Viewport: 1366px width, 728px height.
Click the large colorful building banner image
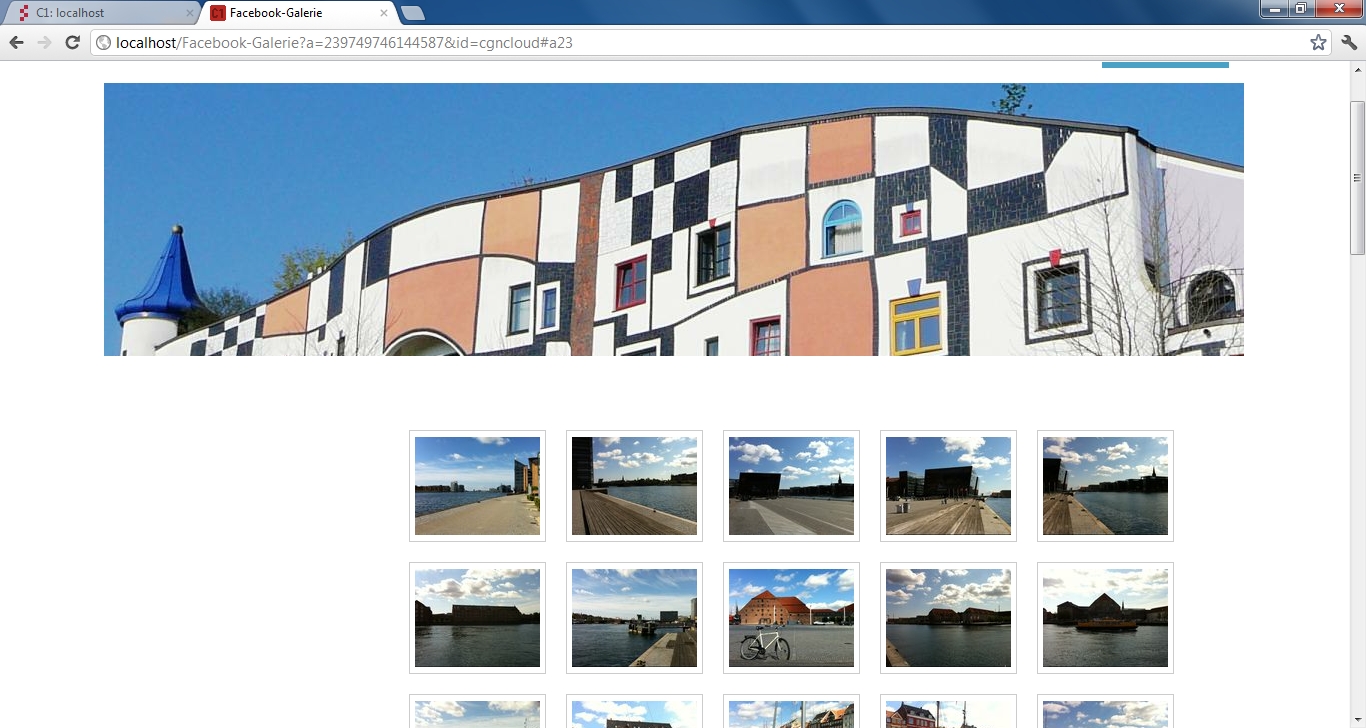673,219
